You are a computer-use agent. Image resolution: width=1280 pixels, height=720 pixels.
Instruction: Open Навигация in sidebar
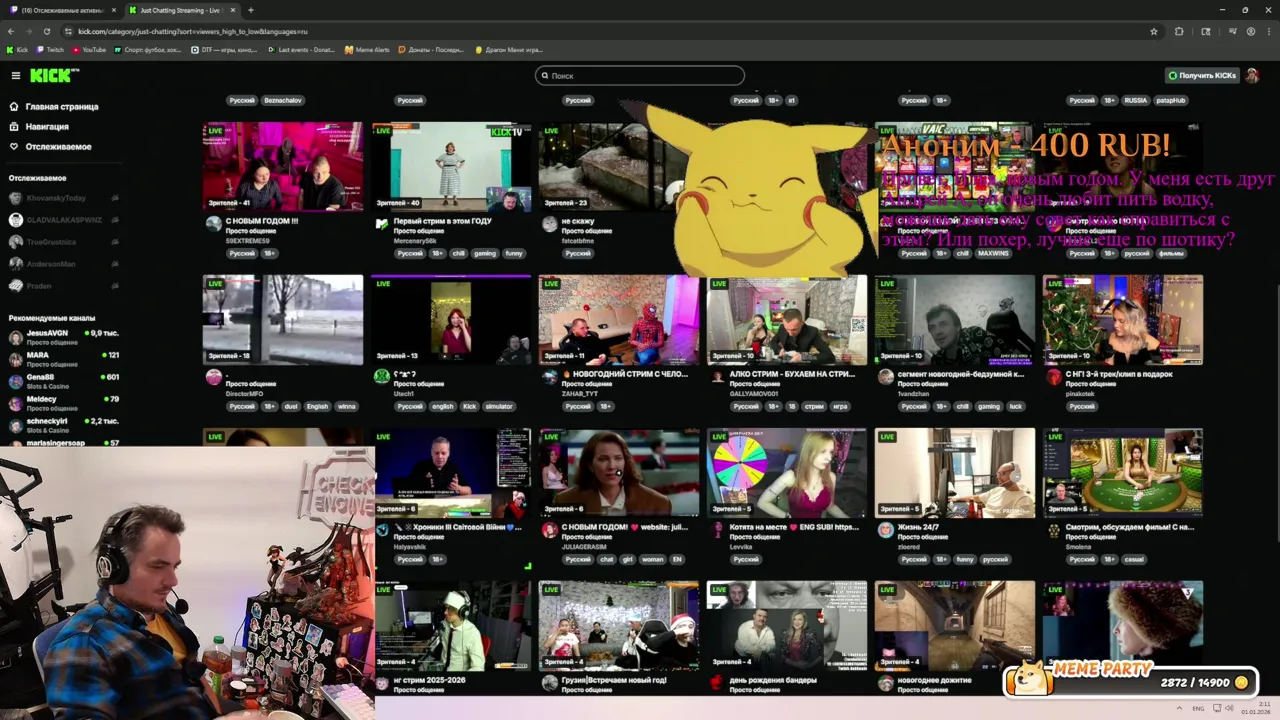pos(40,127)
